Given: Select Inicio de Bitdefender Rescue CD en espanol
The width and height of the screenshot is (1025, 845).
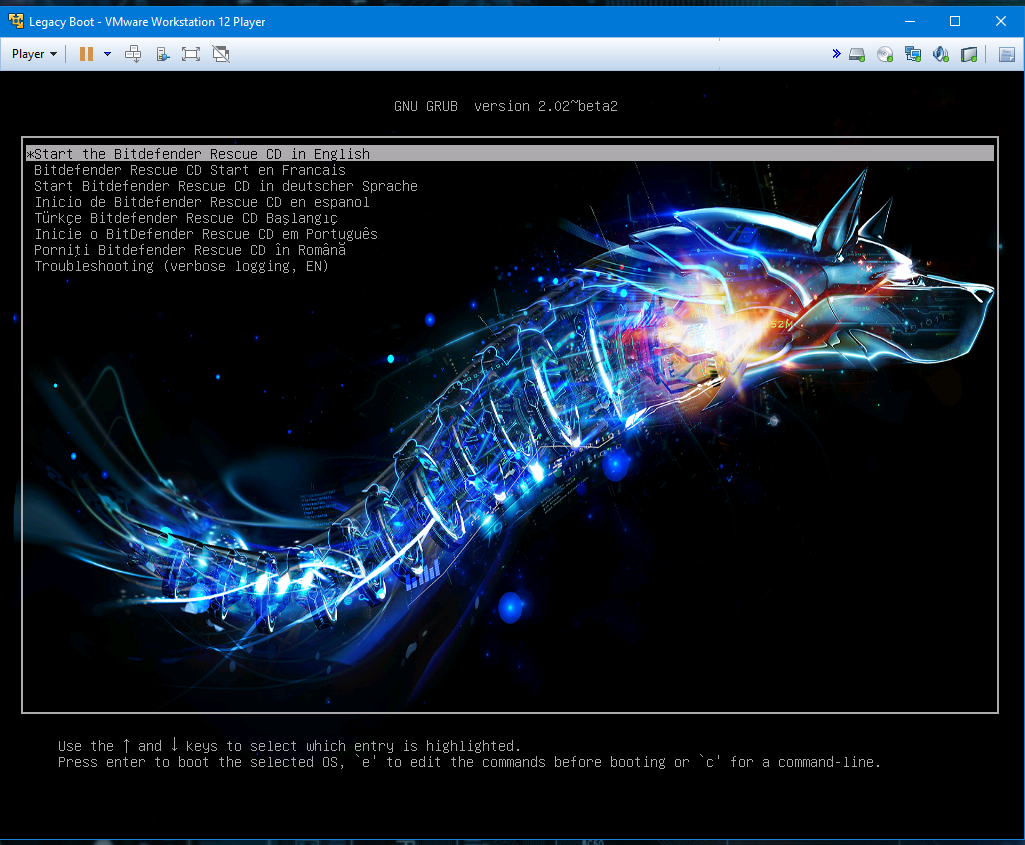Looking at the screenshot, I should [x=201, y=202].
